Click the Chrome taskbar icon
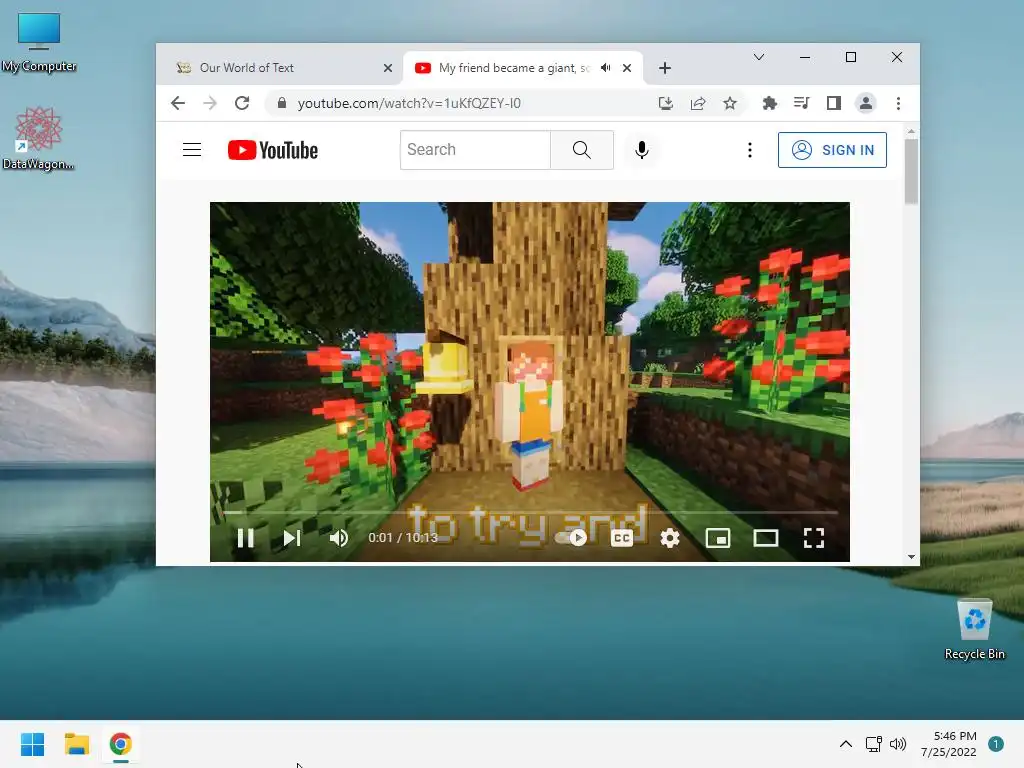The height and width of the screenshot is (768, 1024). click(121, 744)
